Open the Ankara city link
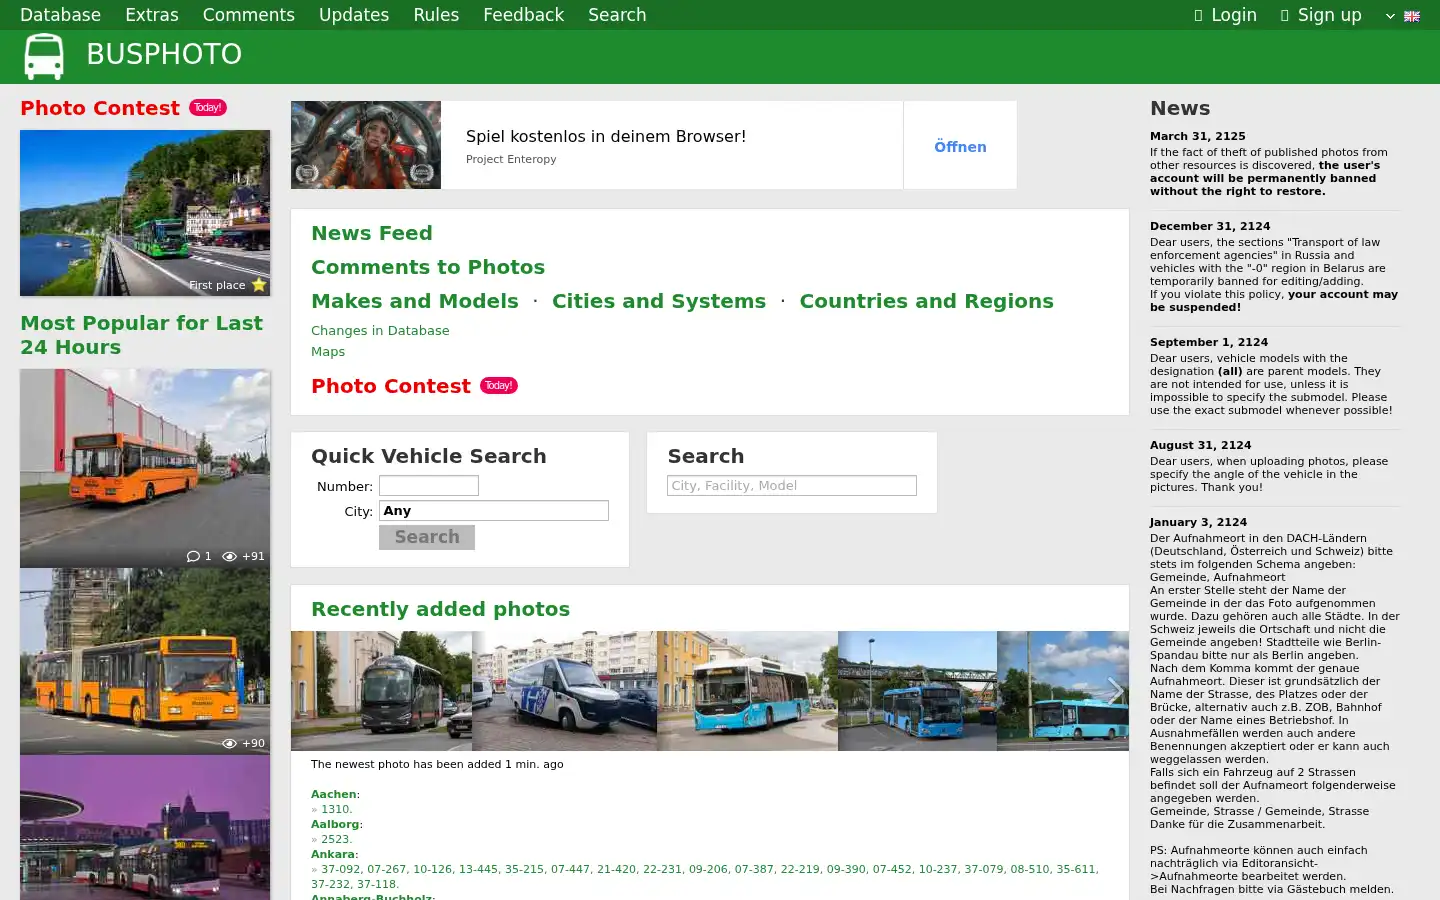1440x900 pixels. click(x=333, y=854)
